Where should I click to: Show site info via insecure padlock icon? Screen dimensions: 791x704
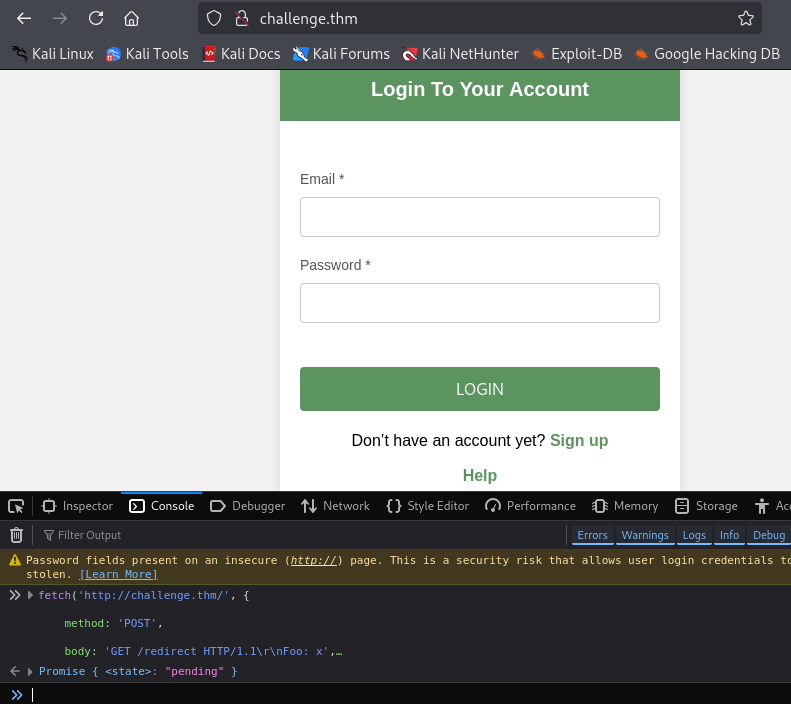[x=242, y=19]
